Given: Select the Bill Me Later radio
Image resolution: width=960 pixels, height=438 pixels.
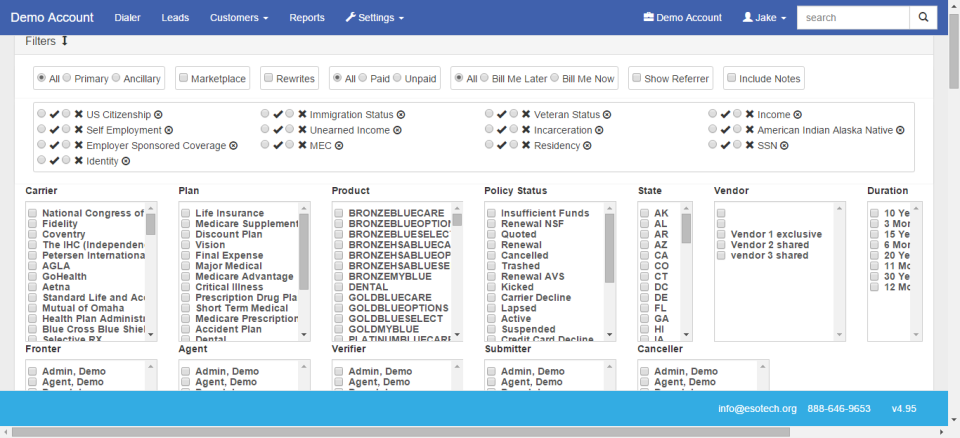Looking at the screenshot, I should (485, 78).
